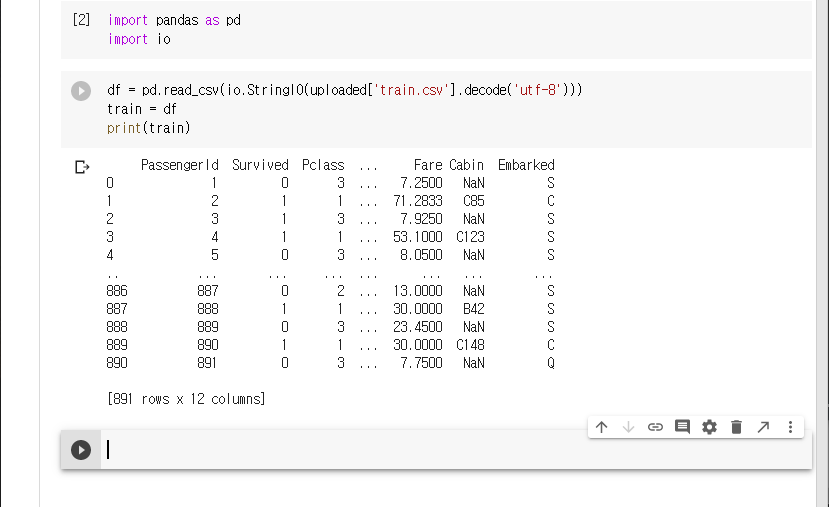Screen dimensions: 829x507
Task: Open the three-dot more cell actions menu
Action: 790,427
